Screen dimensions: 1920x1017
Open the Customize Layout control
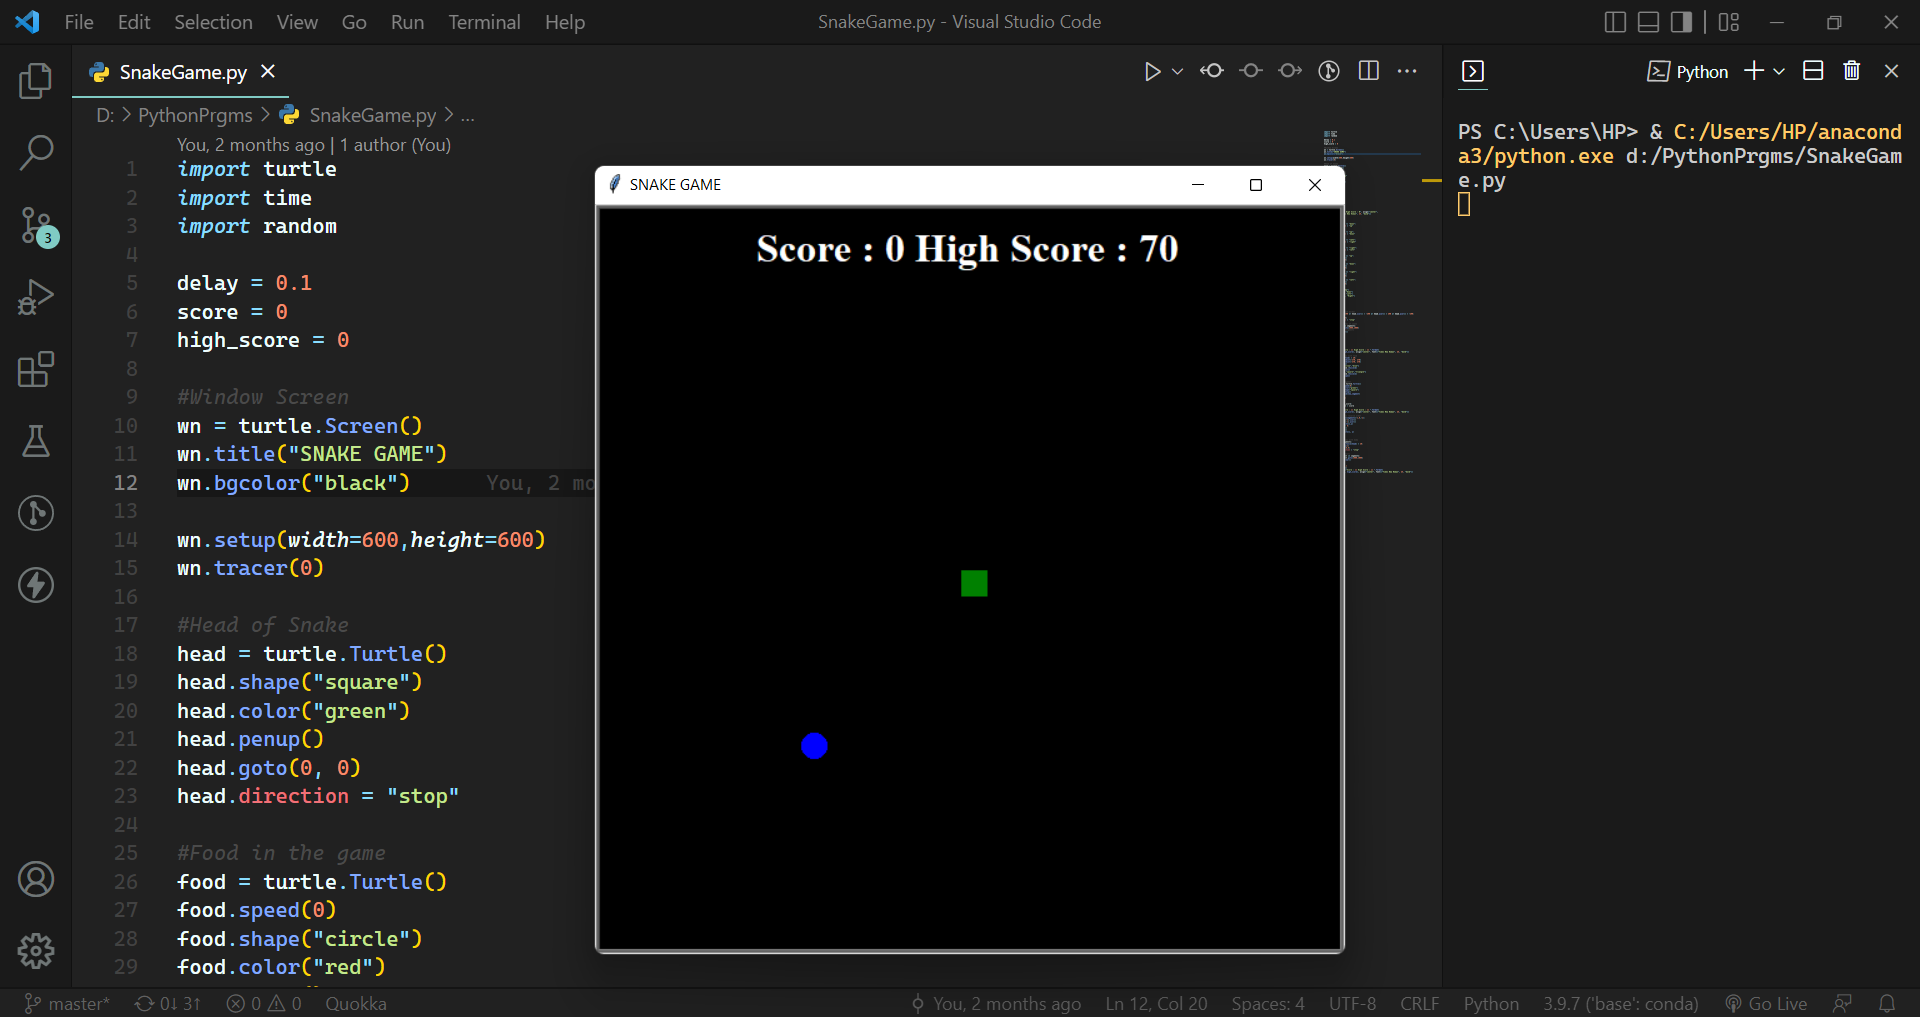[1729, 22]
